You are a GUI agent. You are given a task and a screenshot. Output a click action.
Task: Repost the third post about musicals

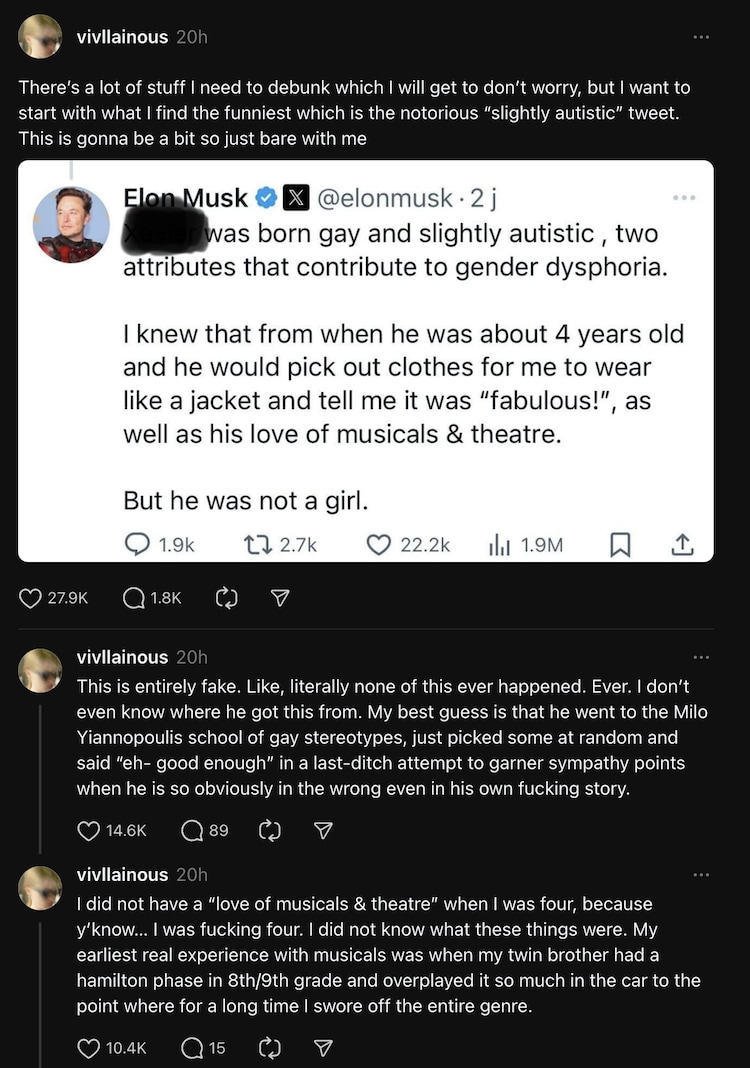click(269, 1048)
